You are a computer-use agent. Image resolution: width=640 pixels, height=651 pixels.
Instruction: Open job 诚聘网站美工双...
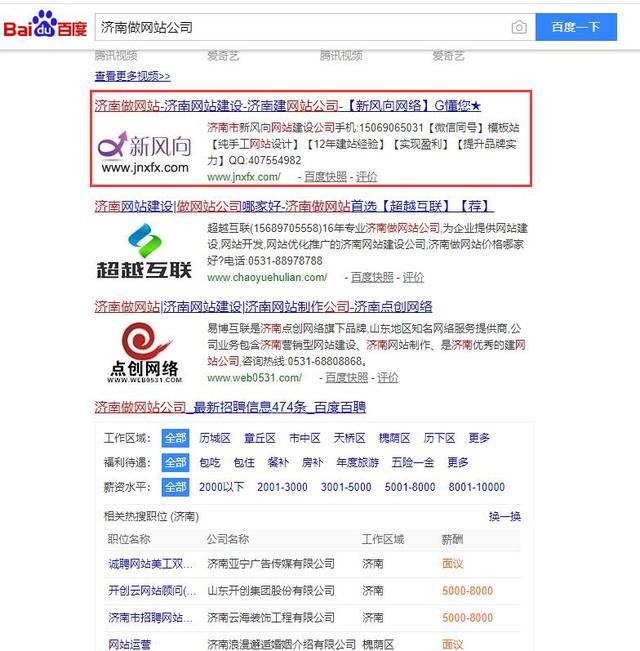150,564
